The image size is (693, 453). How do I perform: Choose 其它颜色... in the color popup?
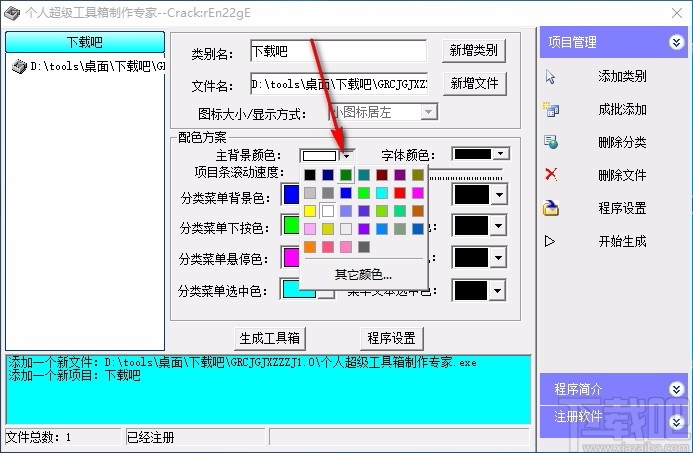point(363,274)
